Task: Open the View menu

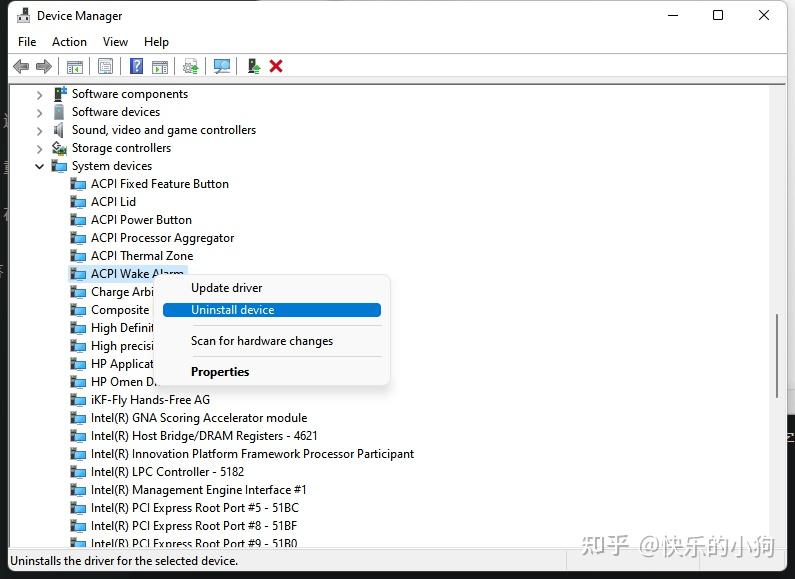Action: point(115,42)
